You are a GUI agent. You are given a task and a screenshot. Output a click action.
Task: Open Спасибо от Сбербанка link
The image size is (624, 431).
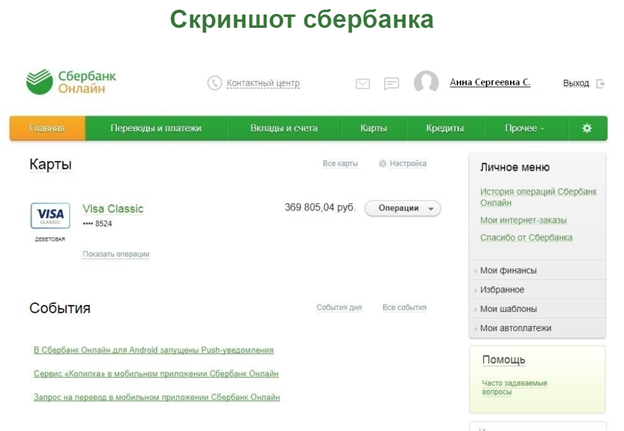click(x=526, y=238)
